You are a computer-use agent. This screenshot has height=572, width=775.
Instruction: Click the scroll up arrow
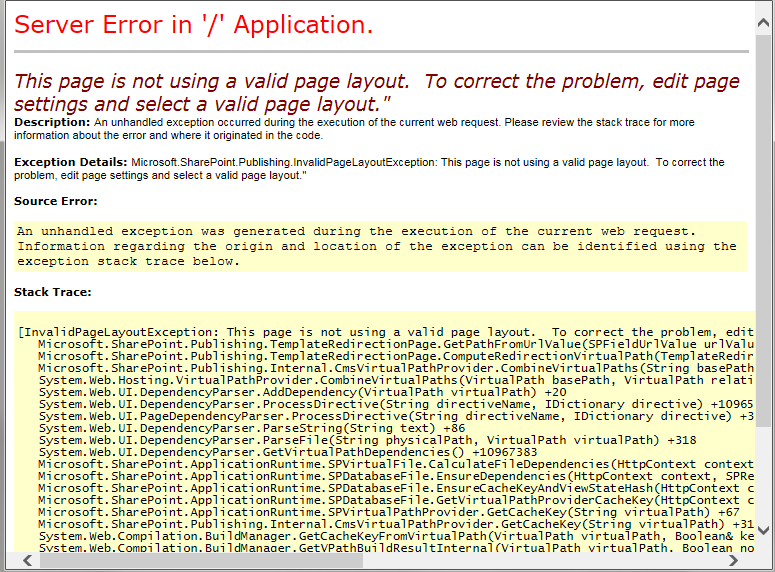click(763, 22)
